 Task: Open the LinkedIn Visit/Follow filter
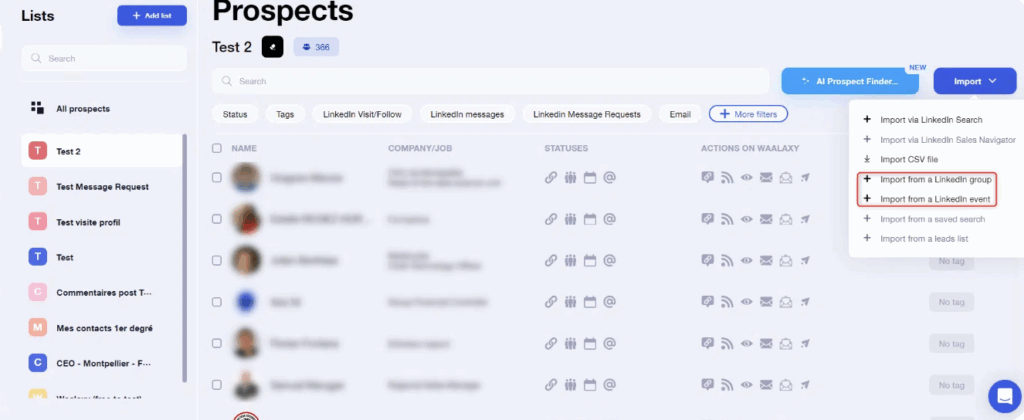click(362, 114)
